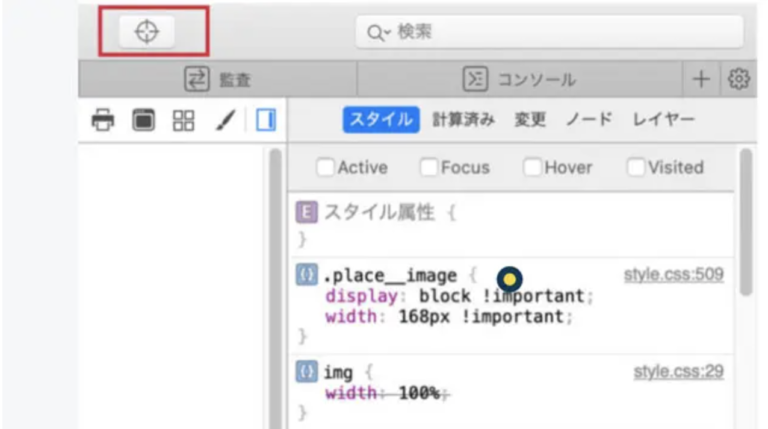Viewport: 768px width, 429px height.
Task: Switch to the コンソール tab
Action: [x=519, y=79]
